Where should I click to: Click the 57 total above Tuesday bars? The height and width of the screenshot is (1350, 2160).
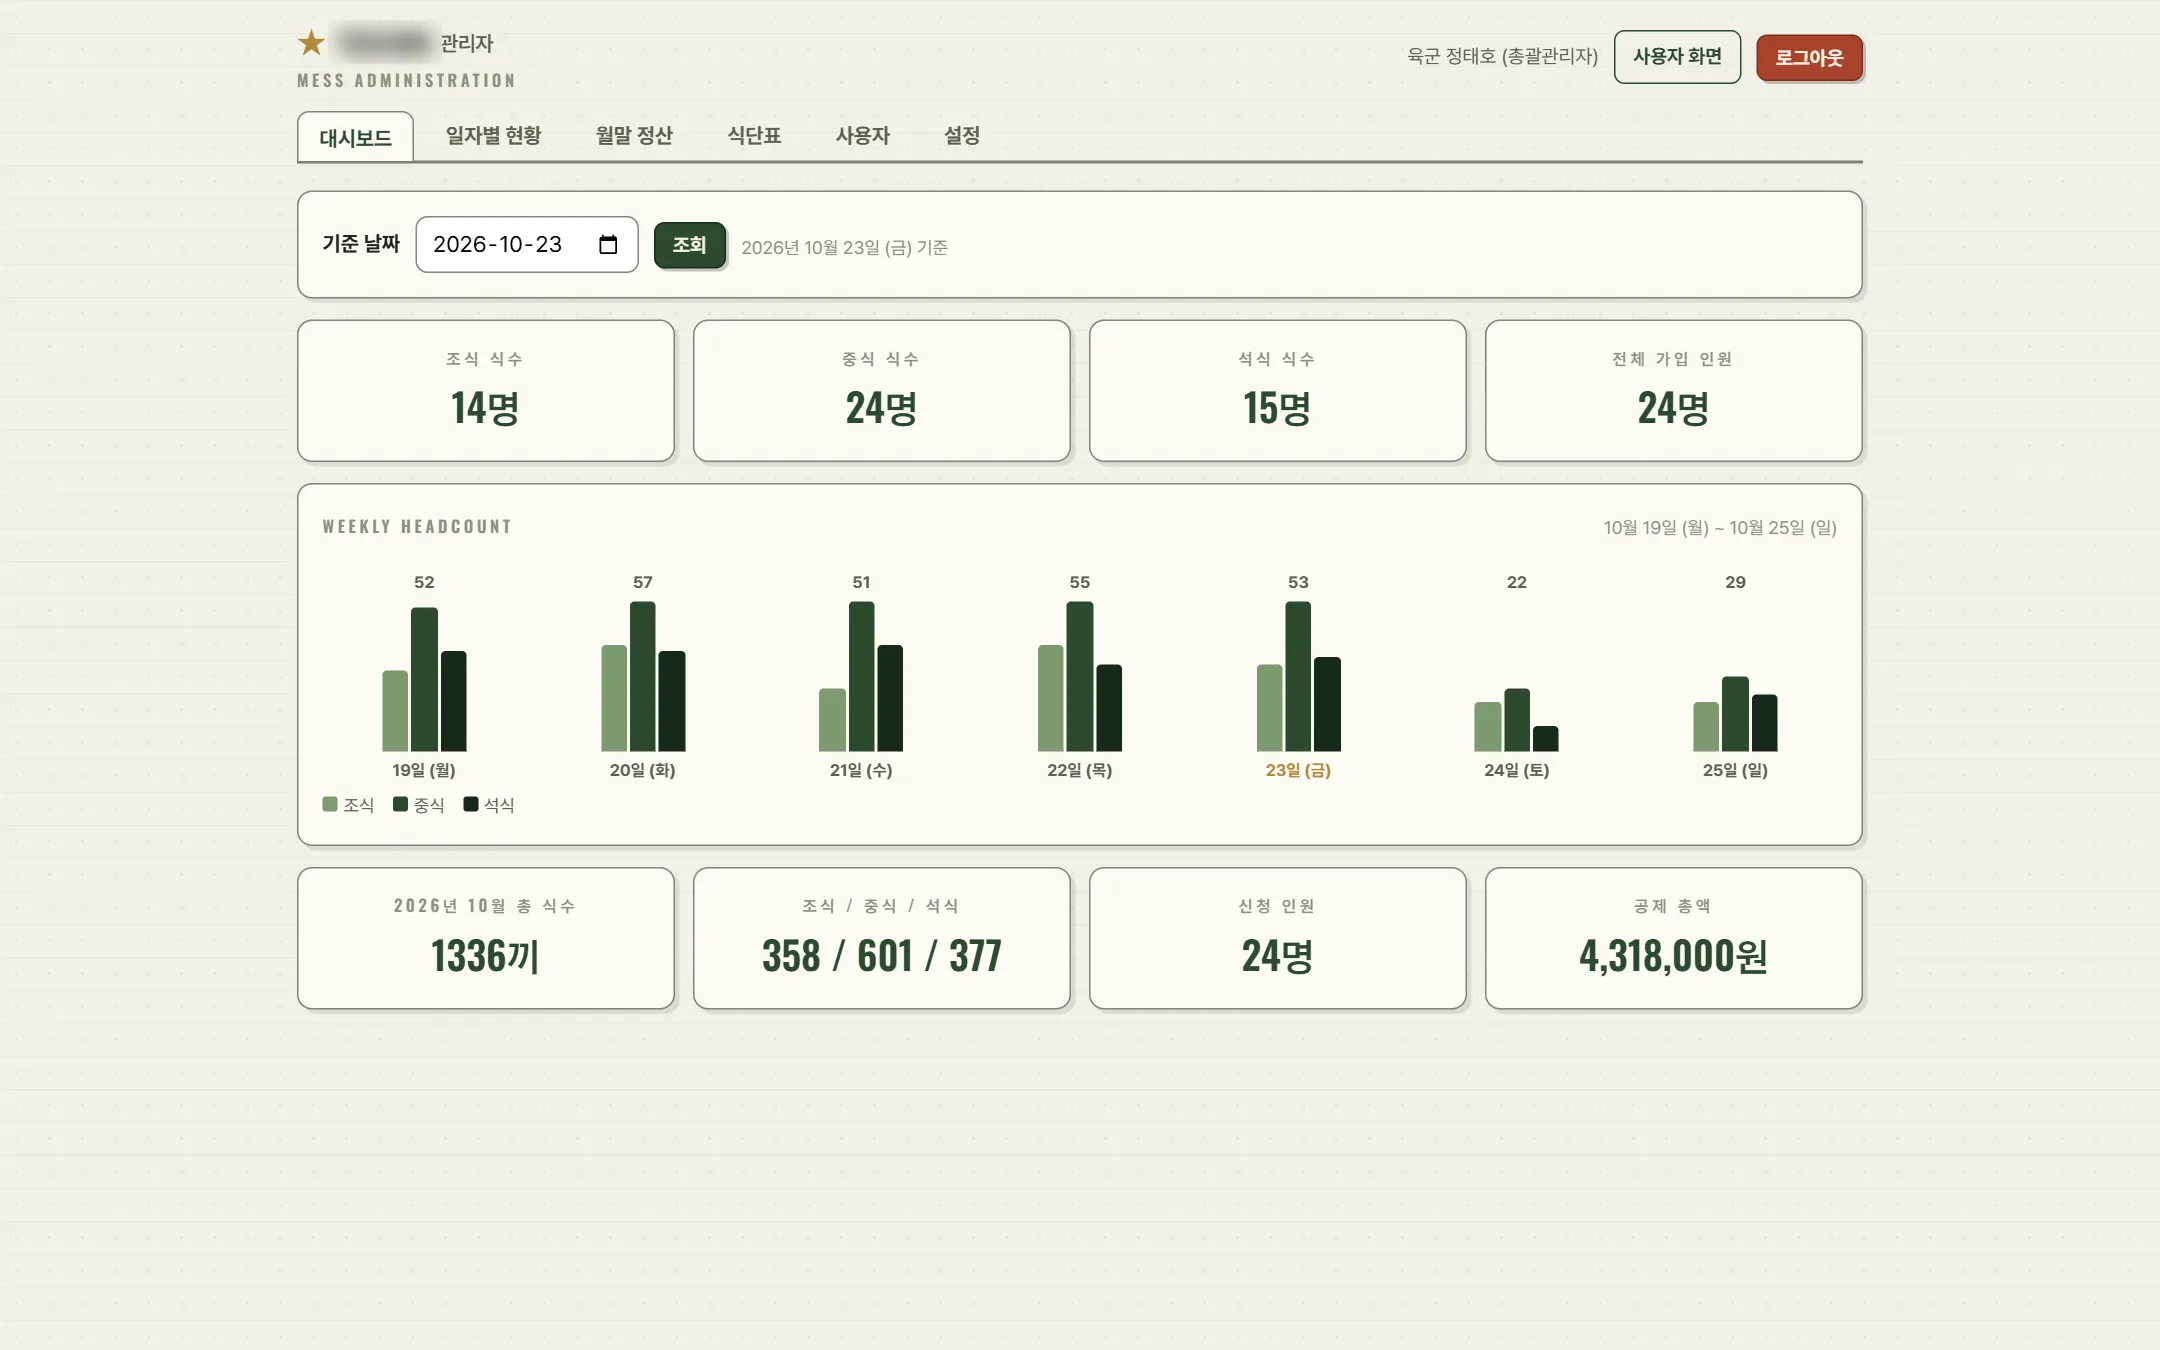pos(642,582)
